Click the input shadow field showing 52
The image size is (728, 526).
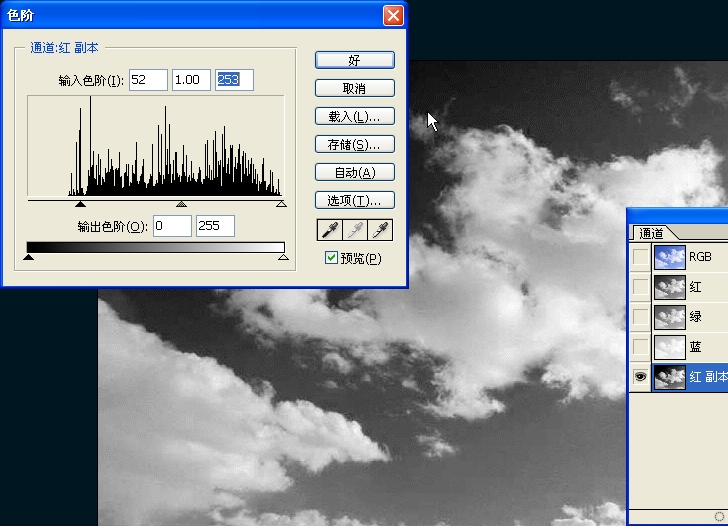coord(148,80)
